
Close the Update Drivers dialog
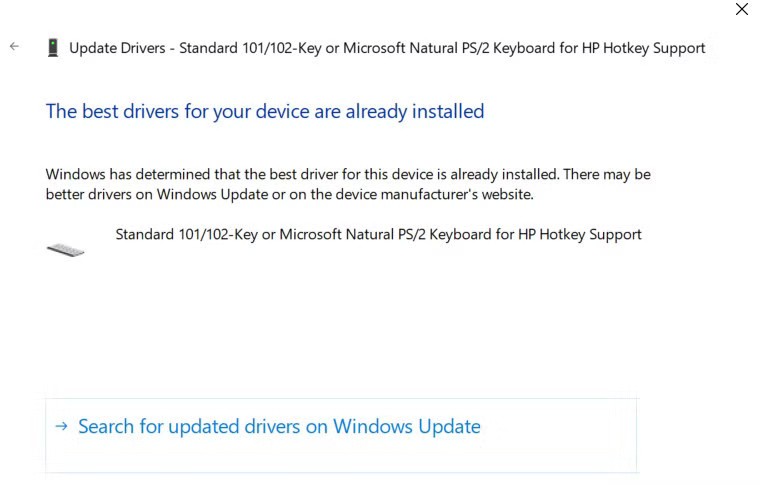(741, 10)
